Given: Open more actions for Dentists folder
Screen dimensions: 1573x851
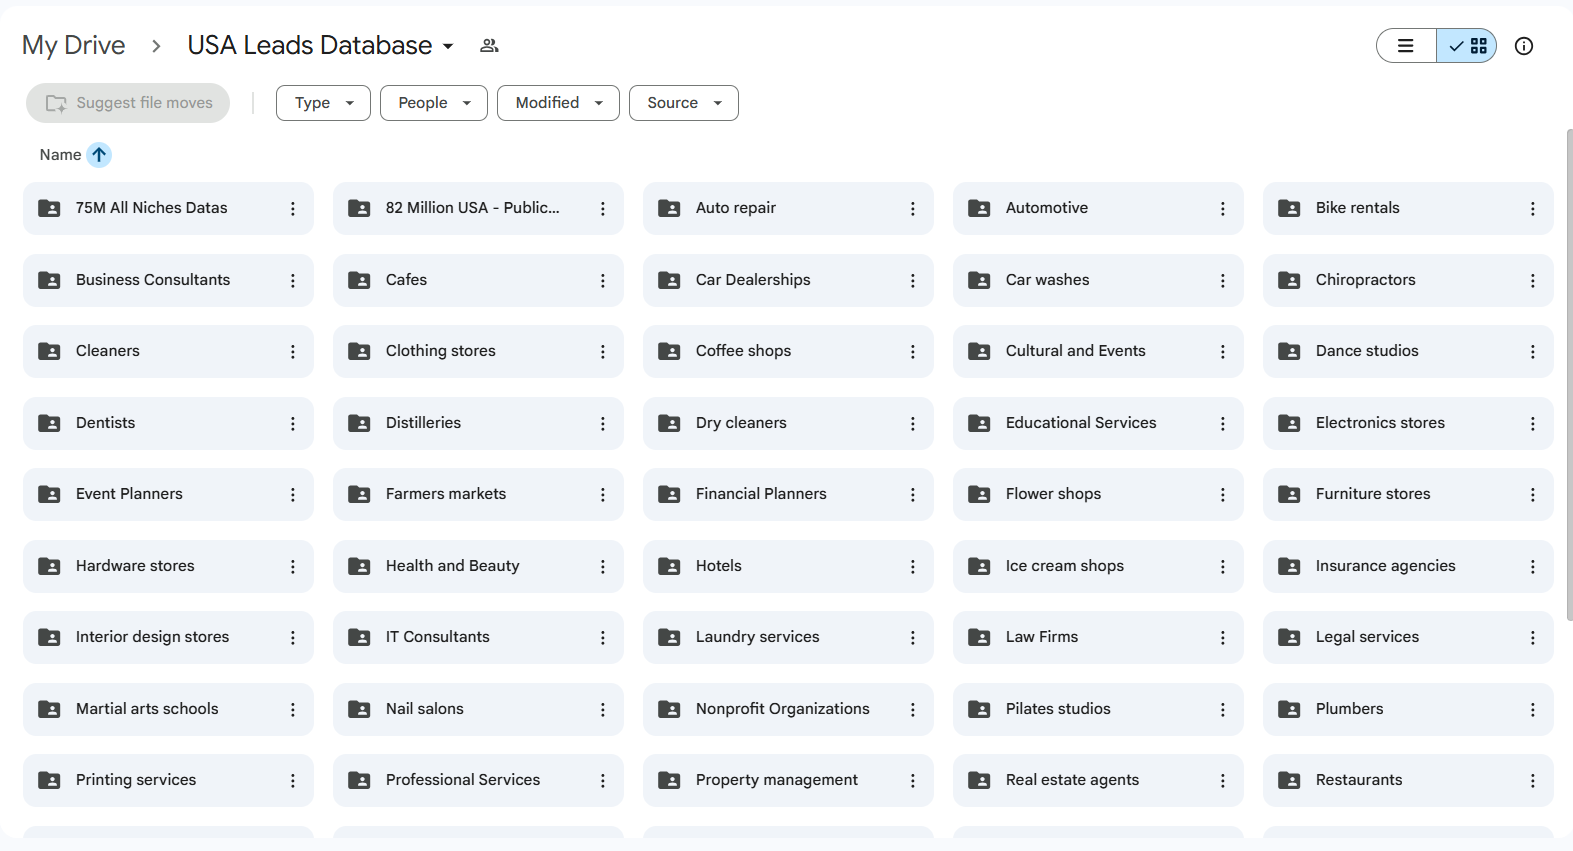Looking at the screenshot, I should click(293, 424).
